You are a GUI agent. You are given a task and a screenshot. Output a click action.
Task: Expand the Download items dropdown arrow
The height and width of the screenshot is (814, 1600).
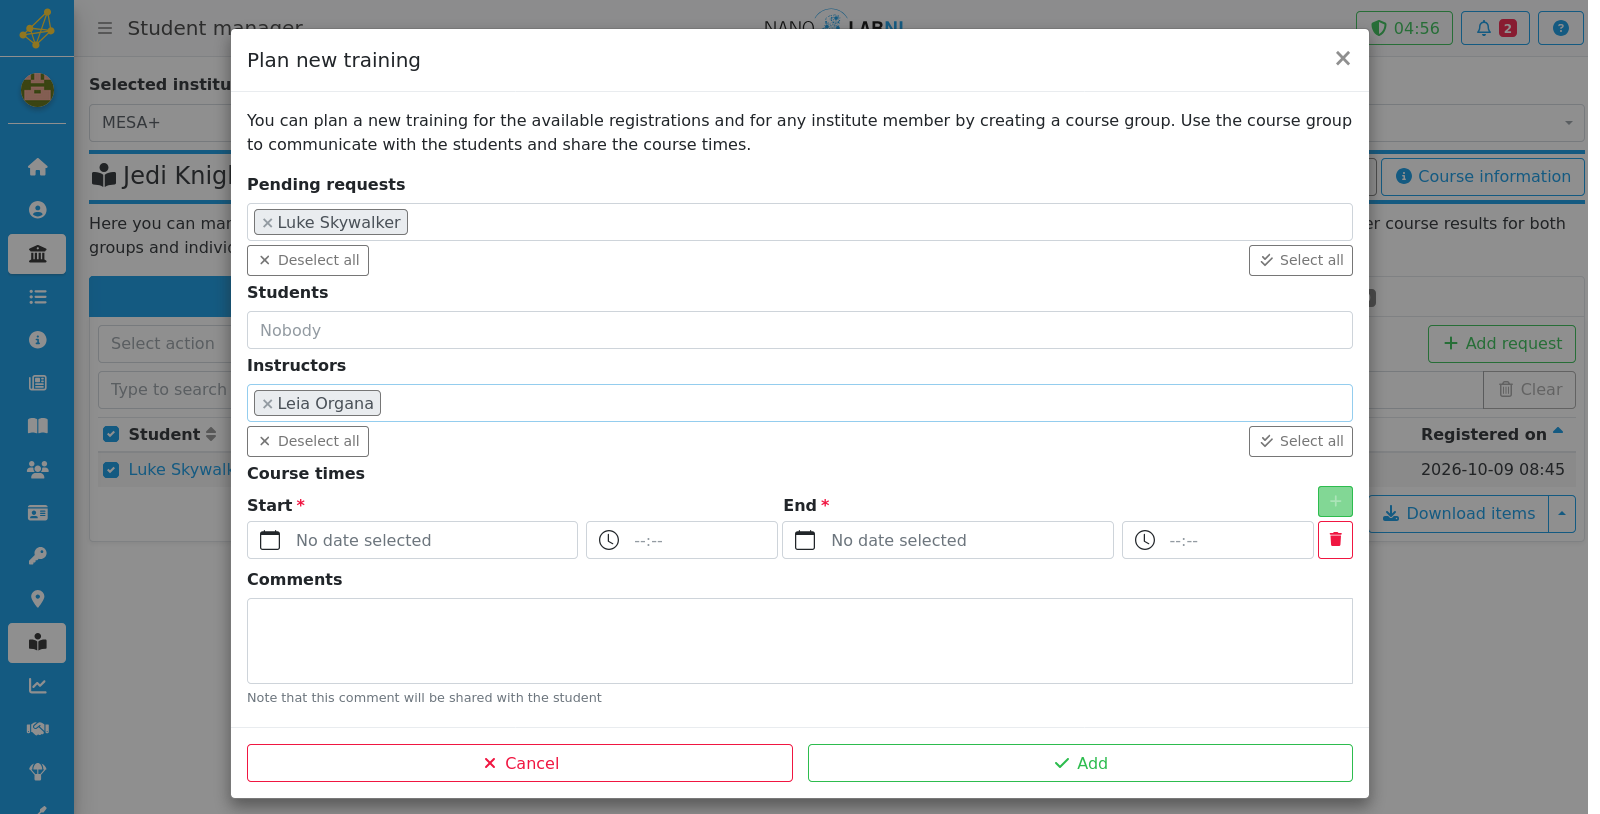tap(1562, 514)
